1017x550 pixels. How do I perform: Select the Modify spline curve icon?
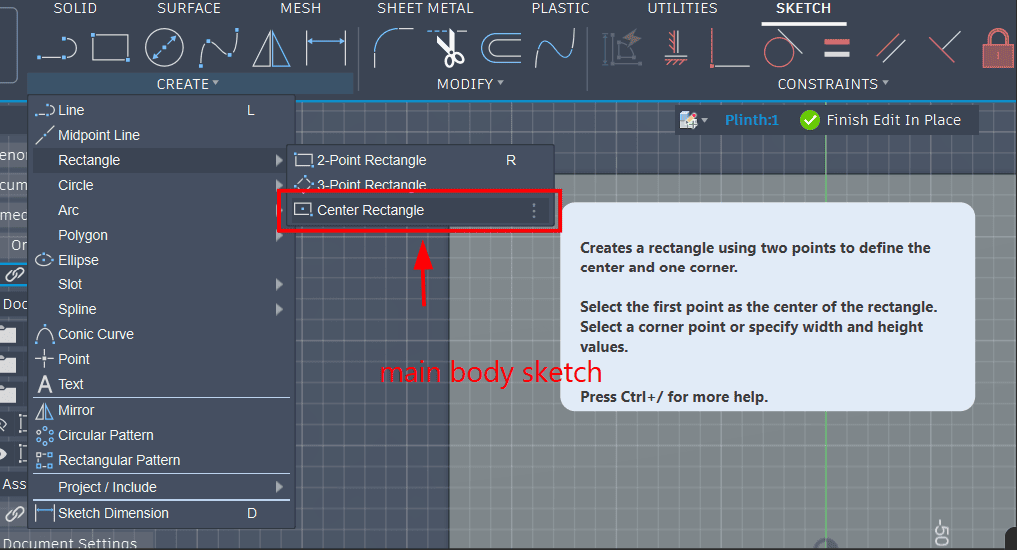[555, 49]
